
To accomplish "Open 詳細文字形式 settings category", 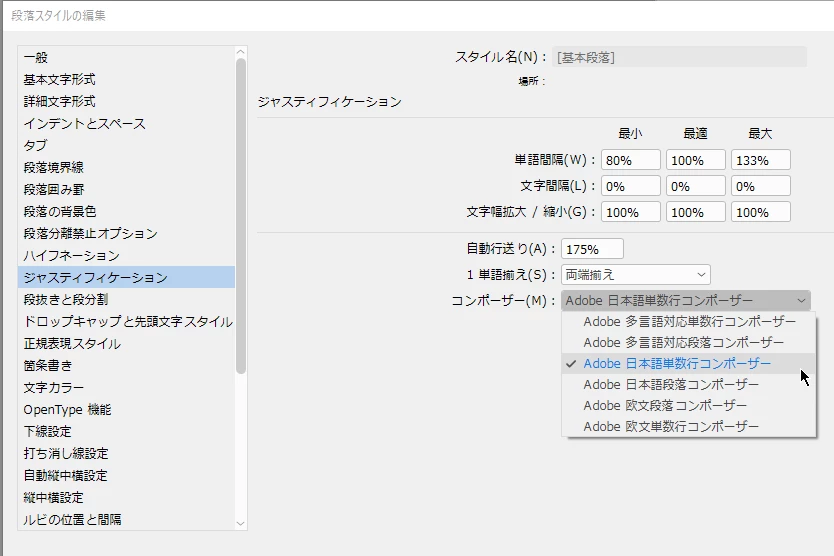I will pyautogui.click(x=126, y=101).
